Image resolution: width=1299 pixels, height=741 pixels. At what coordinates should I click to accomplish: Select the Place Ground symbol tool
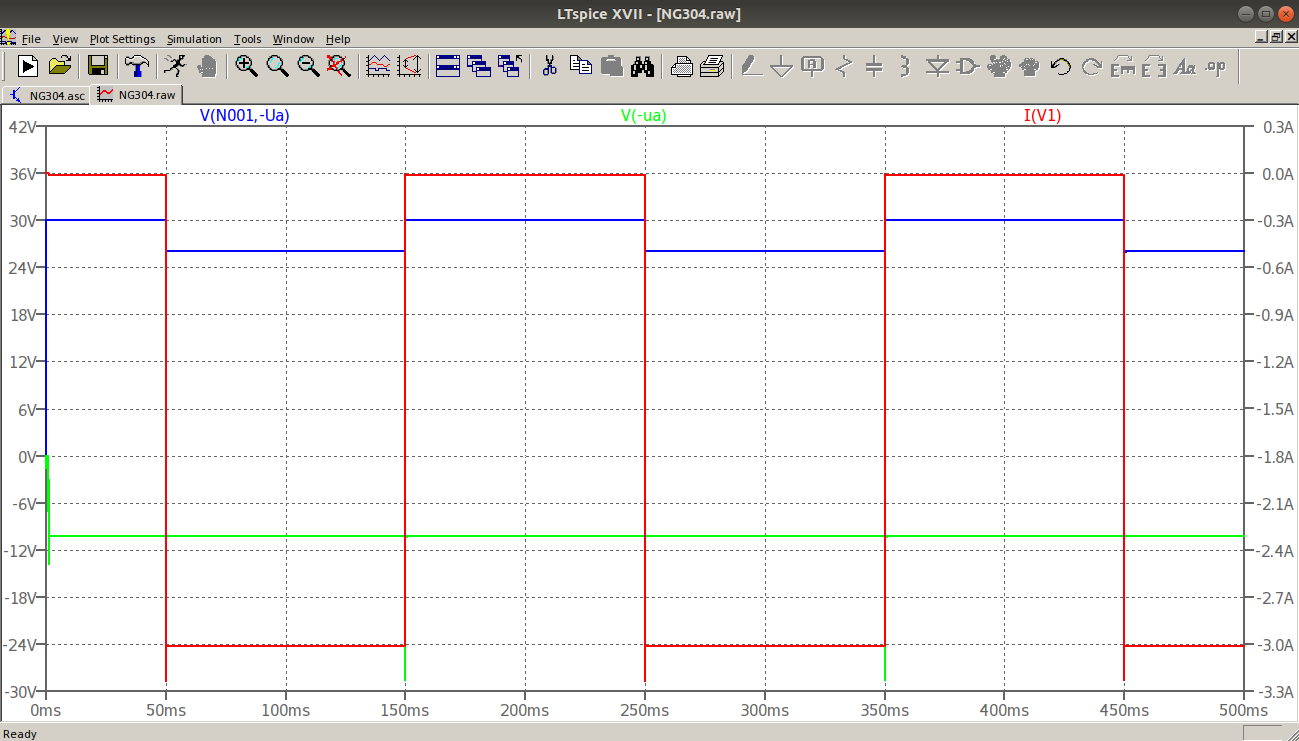pyautogui.click(x=782, y=66)
